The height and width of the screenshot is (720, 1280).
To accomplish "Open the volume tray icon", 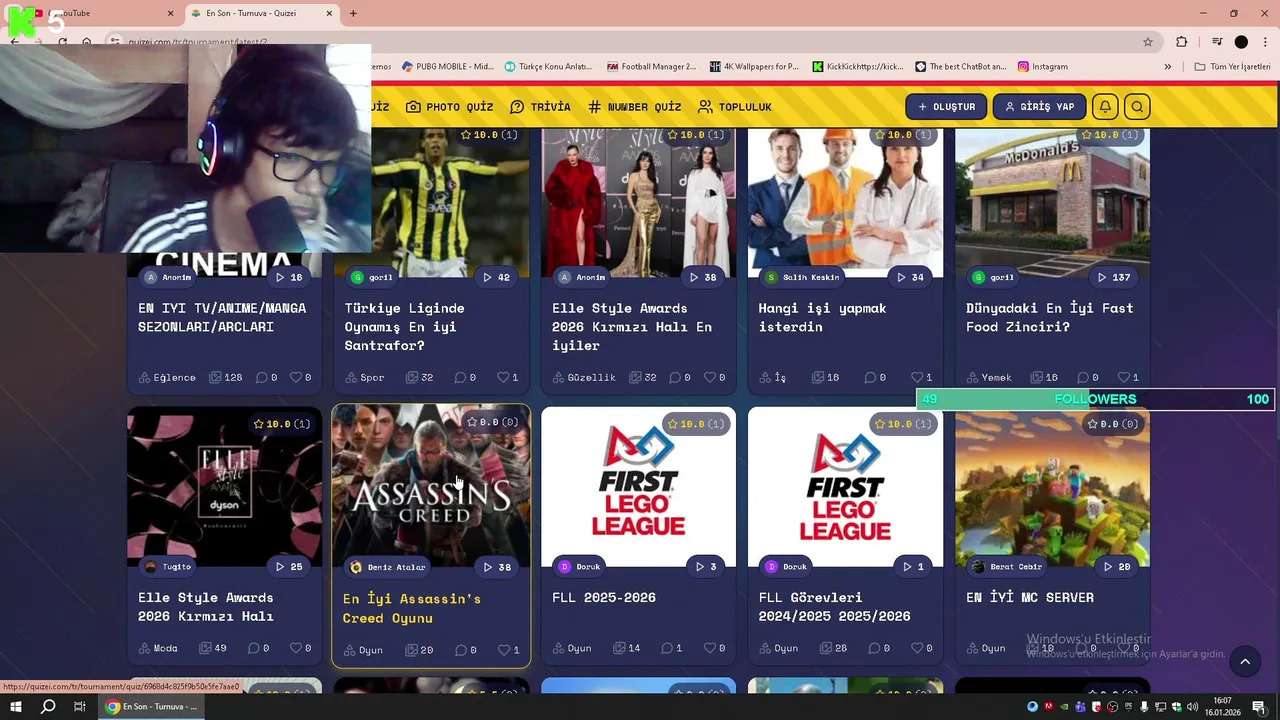I will [x=1193, y=707].
